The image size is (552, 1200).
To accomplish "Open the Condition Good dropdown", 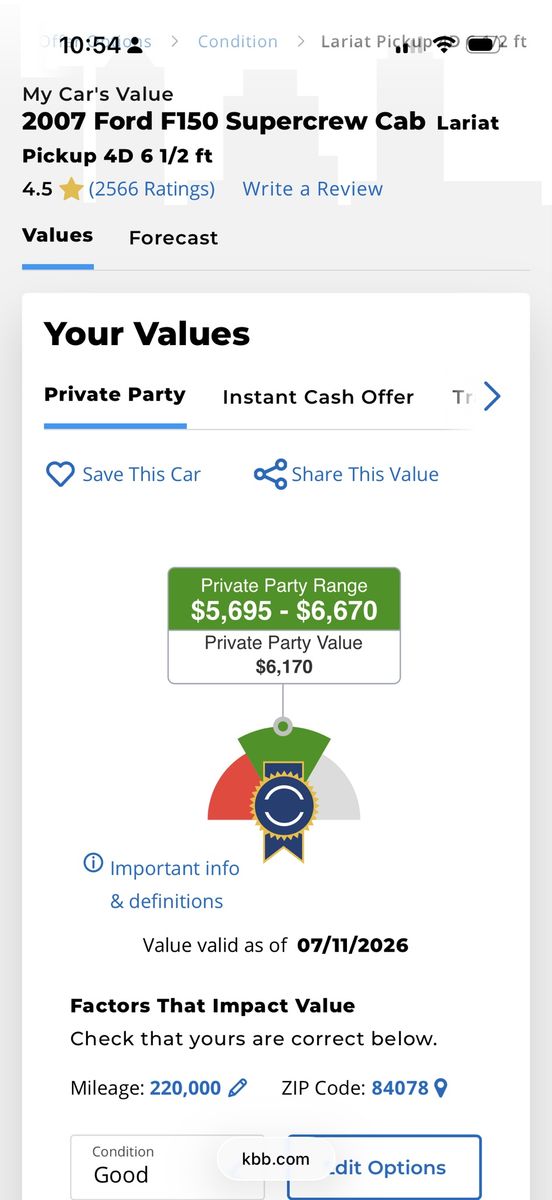I will point(167,1167).
